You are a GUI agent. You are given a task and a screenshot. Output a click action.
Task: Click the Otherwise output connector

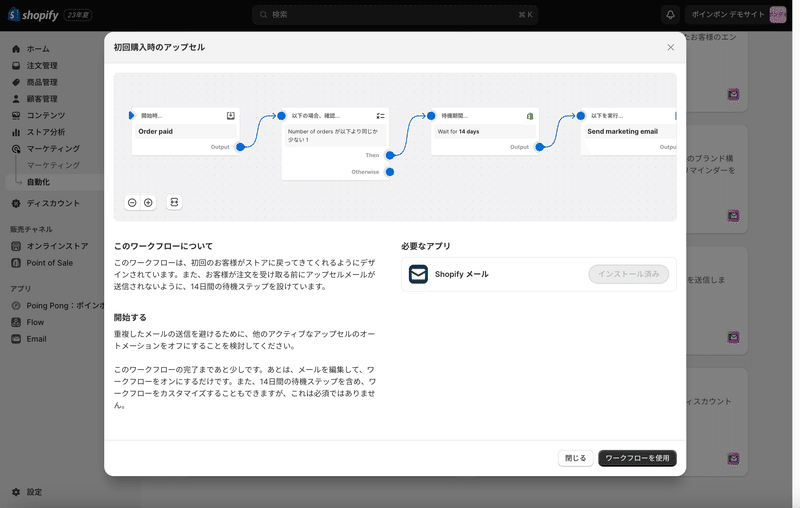coord(390,172)
